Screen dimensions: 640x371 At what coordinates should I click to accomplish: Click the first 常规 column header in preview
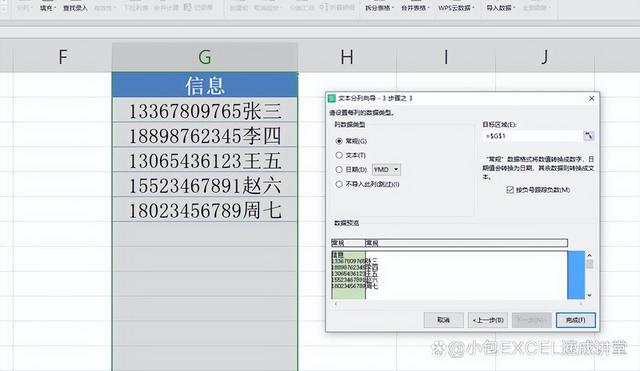[348, 243]
